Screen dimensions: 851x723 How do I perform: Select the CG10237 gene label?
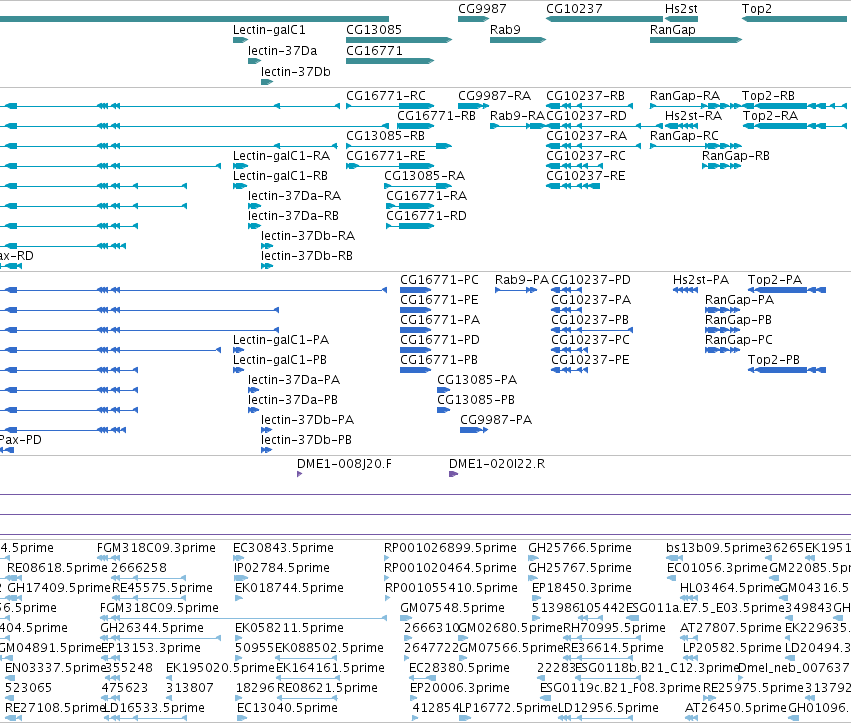[574, 9]
